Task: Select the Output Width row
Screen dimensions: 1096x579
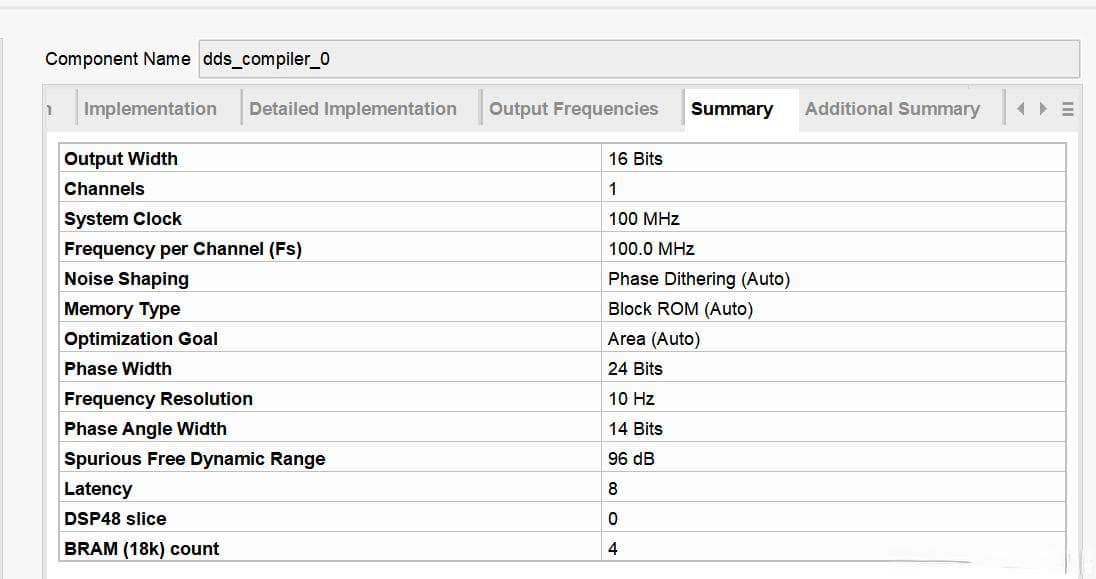Action: 563,159
